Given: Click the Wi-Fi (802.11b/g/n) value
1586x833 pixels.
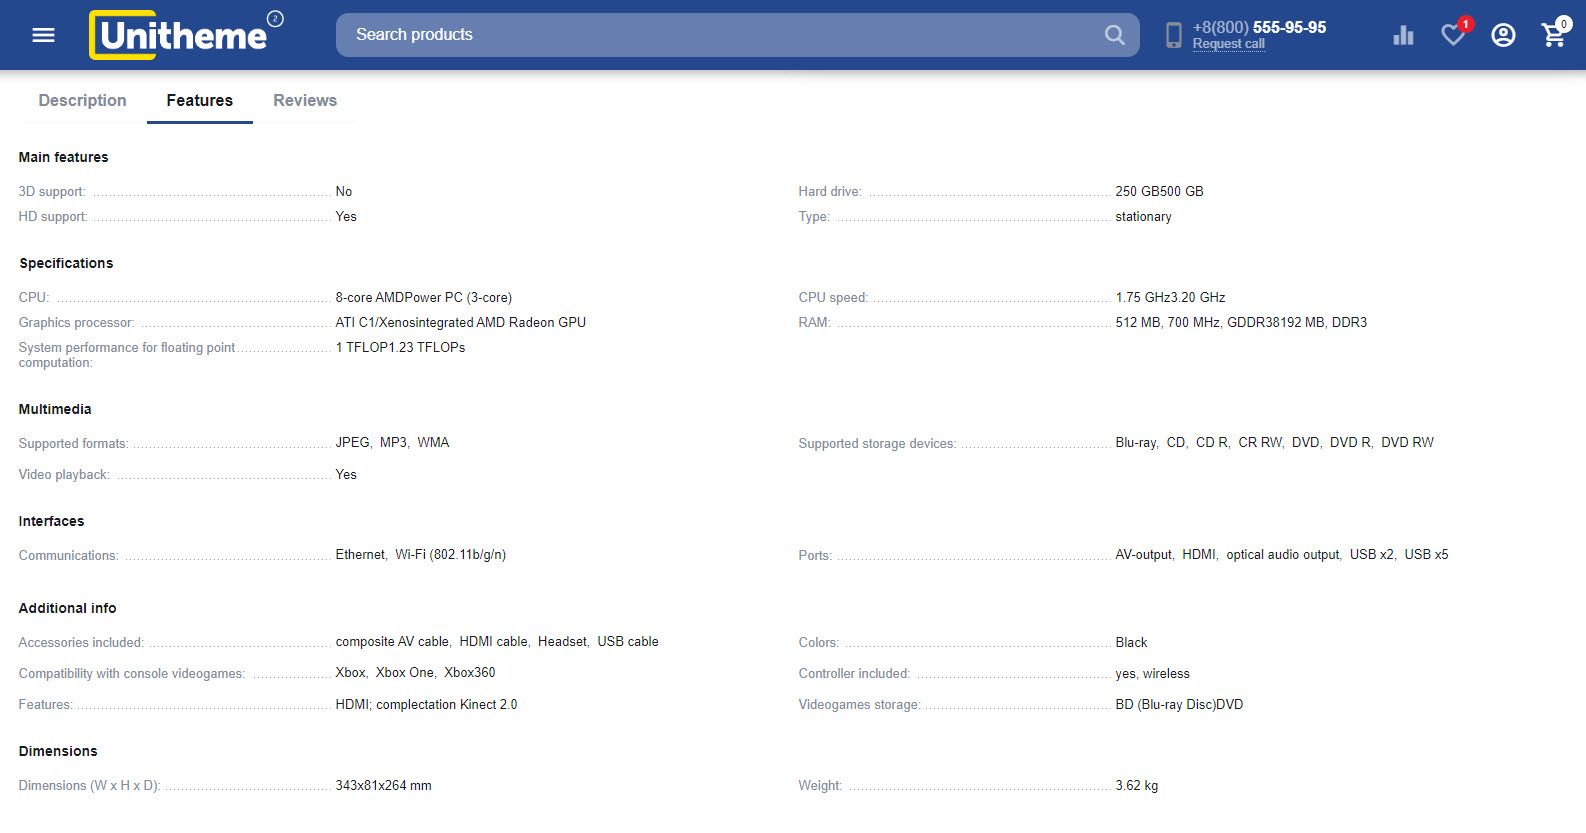Looking at the screenshot, I should [450, 554].
